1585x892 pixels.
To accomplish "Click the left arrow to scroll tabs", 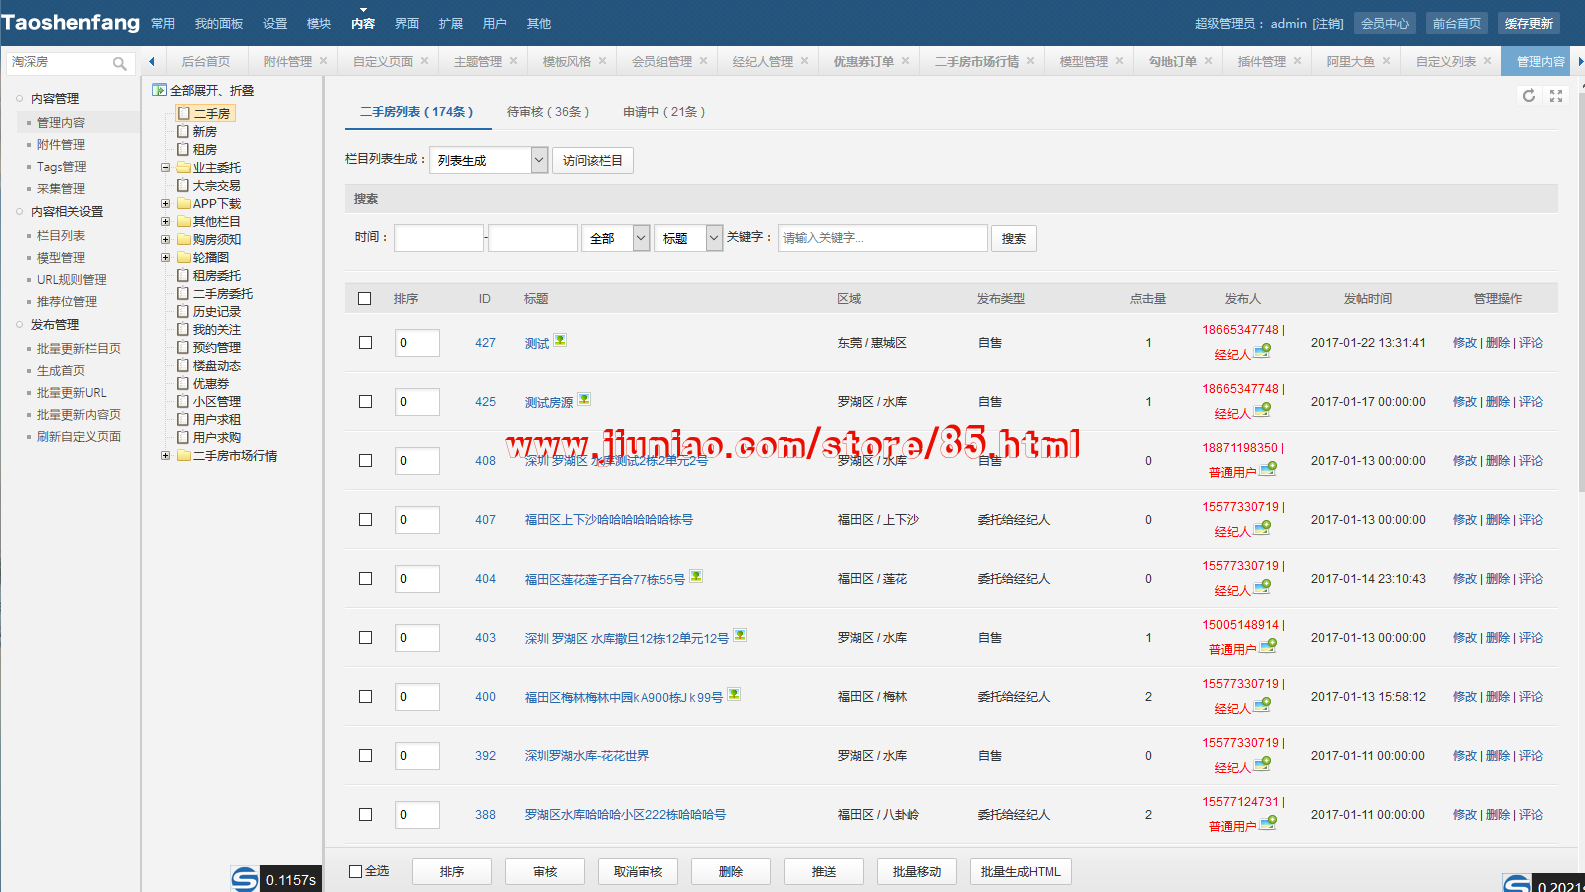I will pyautogui.click(x=152, y=61).
